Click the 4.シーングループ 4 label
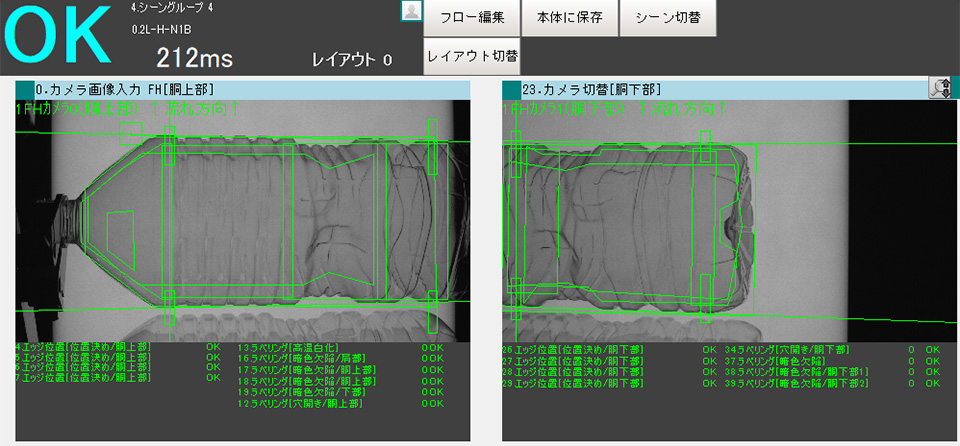This screenshot has width=960, height=446. 172,9
